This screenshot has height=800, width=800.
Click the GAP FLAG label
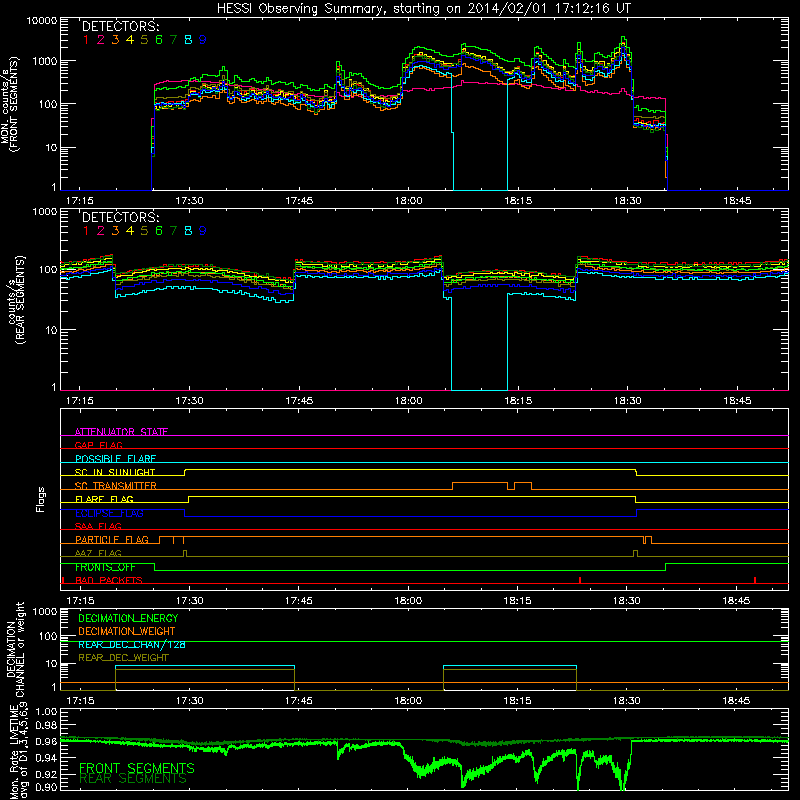pyautogui.click(x=98, y=445)
